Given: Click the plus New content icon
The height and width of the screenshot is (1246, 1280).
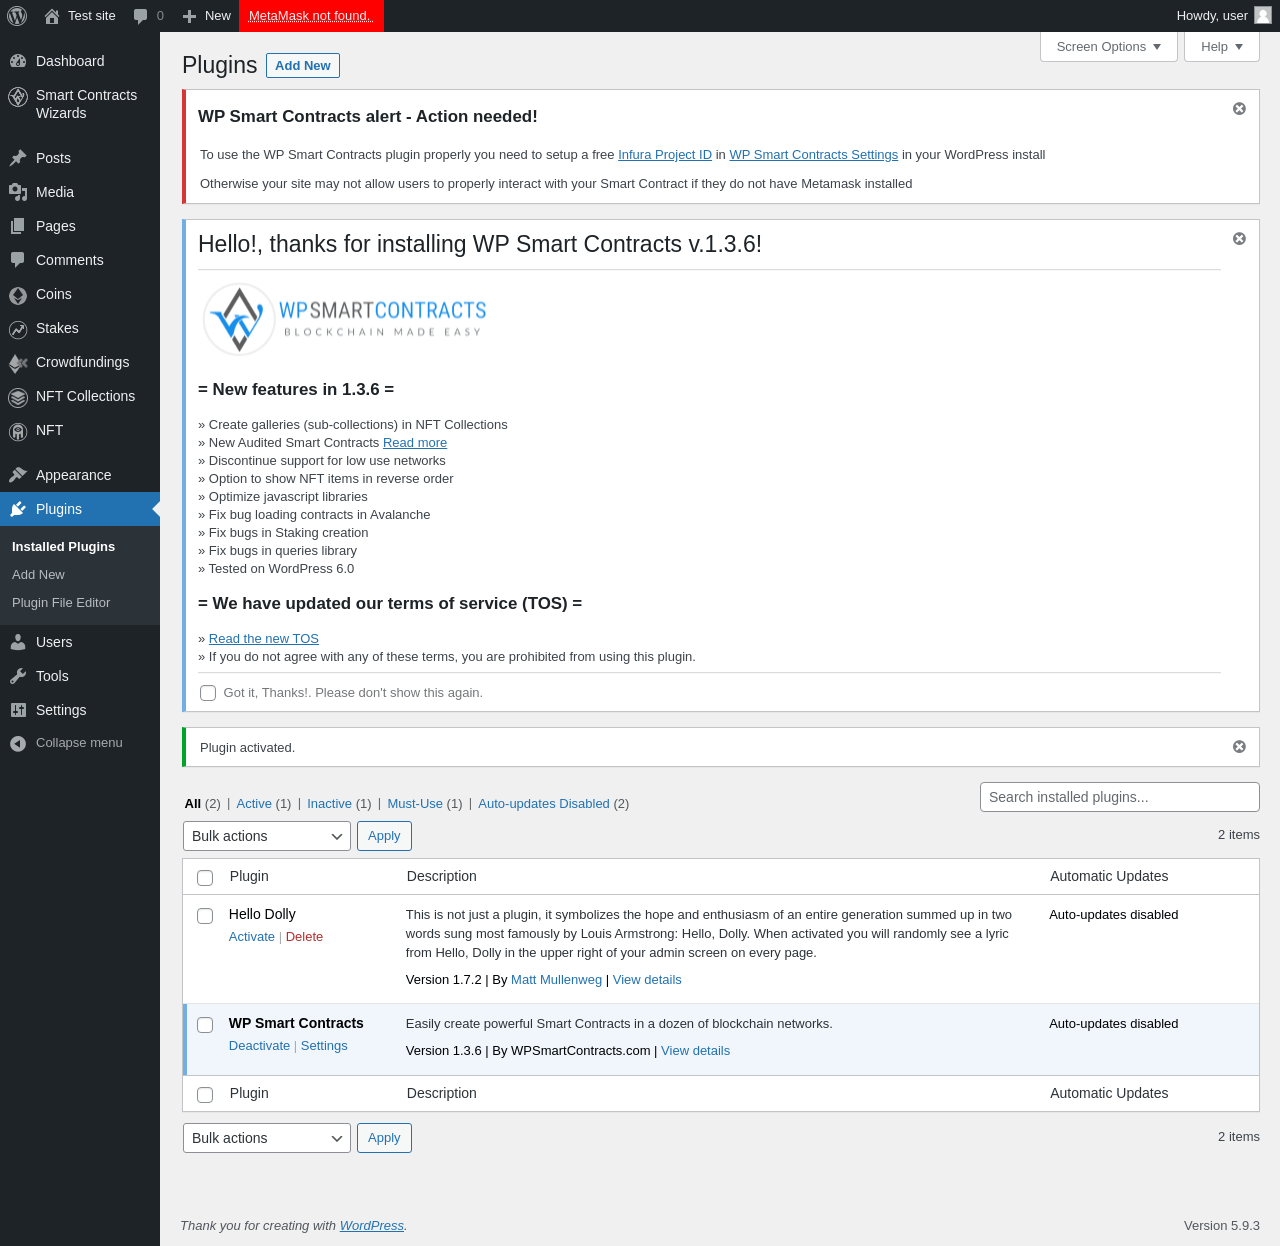Looking at the screenshot, I should (189, 16).
